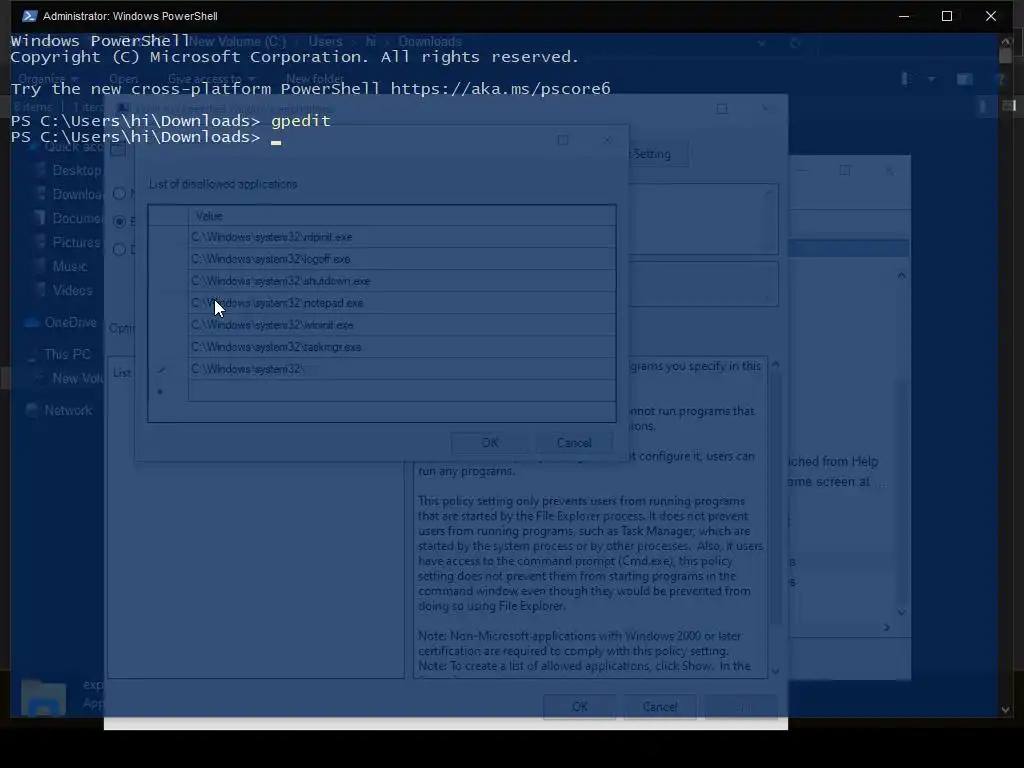This screenshot has height=768, width=1024.
Task: Minimize the Administrator PowerShell window
Action: pos(904,16)
